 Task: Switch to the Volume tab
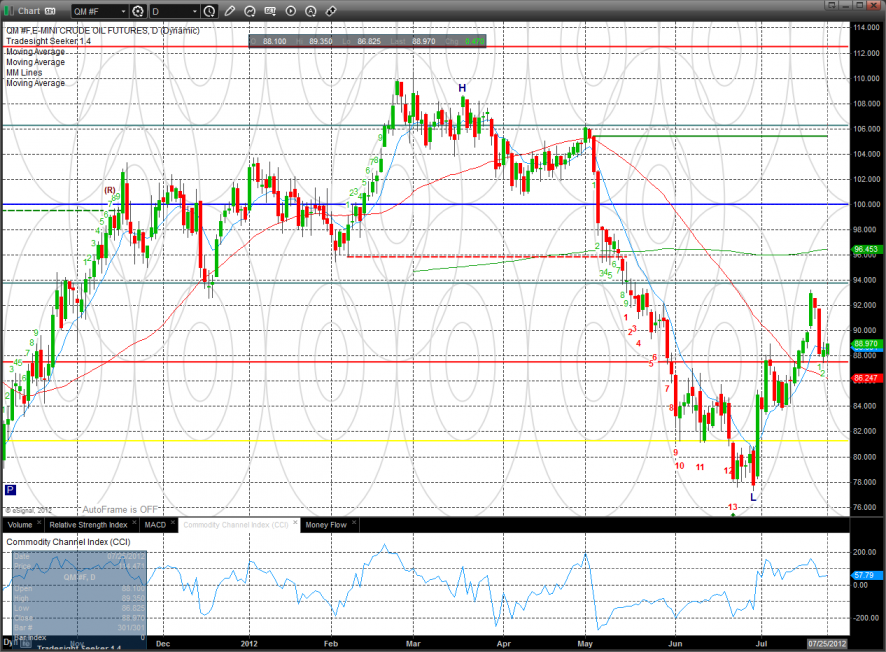click(x=20, y=524)
